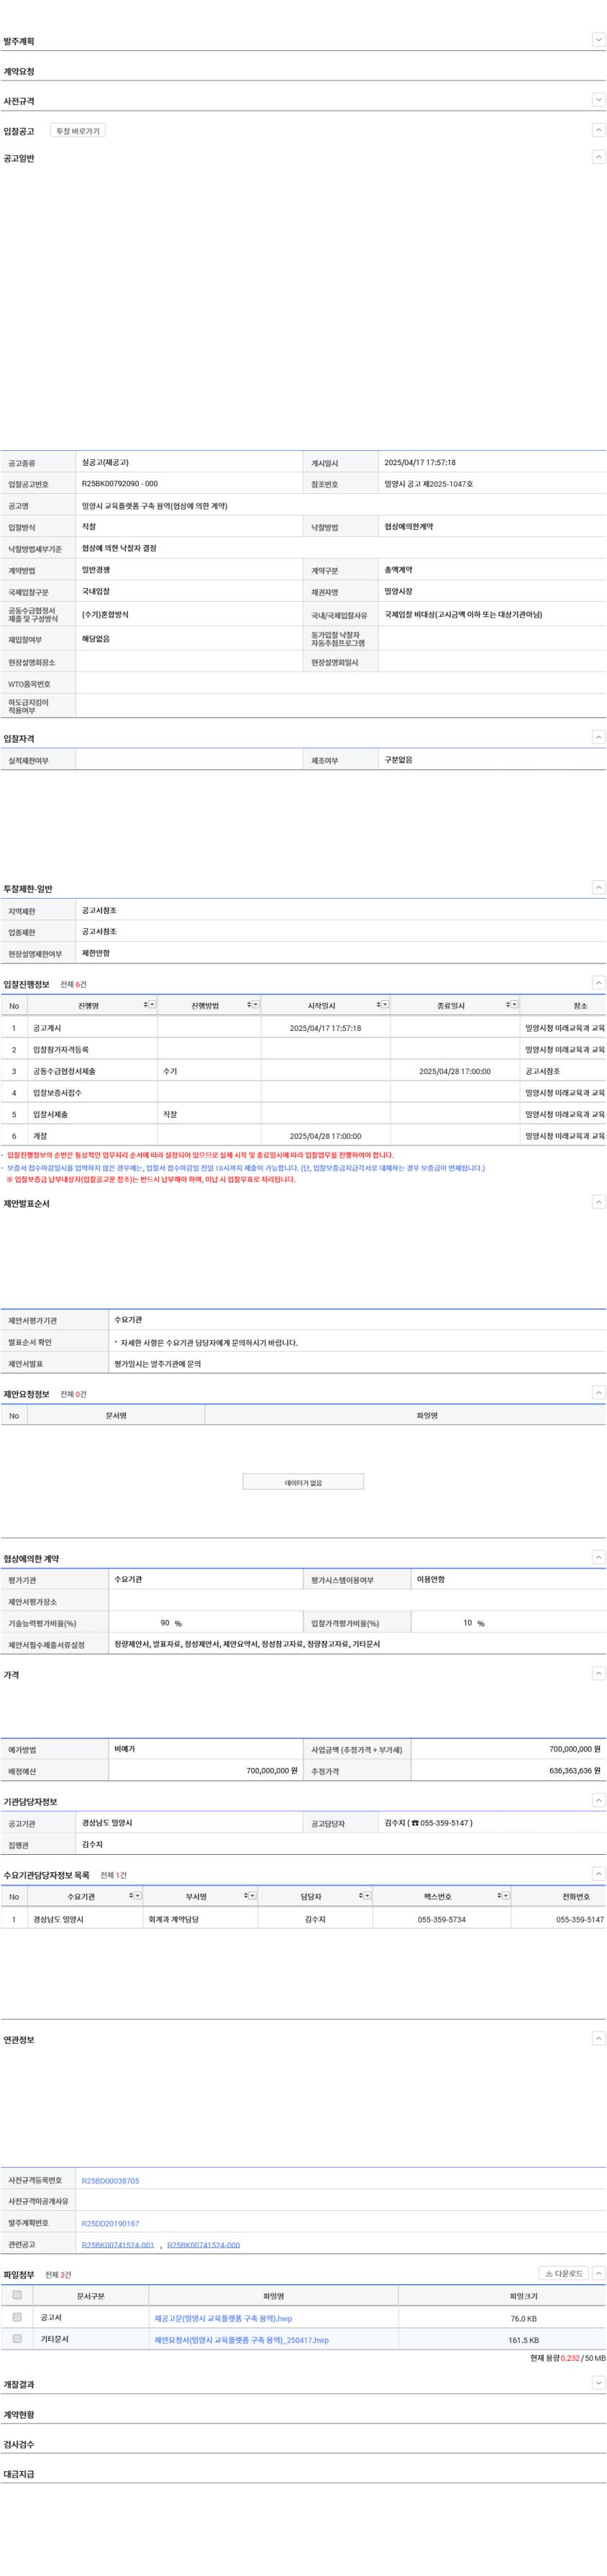
Task: Sort the 종료일시 column with its arrow icon
Action: coord(508,1004)
